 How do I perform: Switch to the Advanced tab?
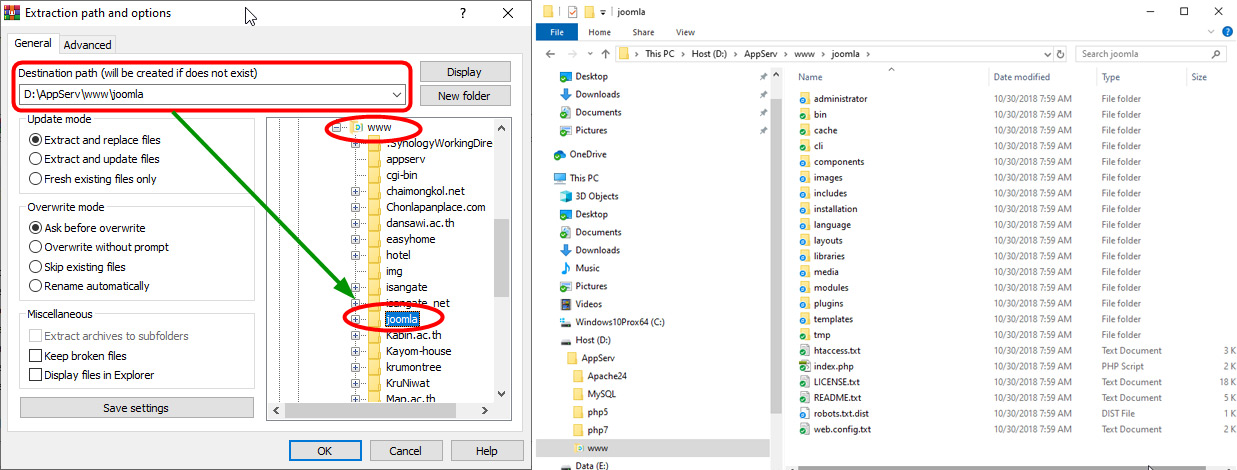[88, 45]
